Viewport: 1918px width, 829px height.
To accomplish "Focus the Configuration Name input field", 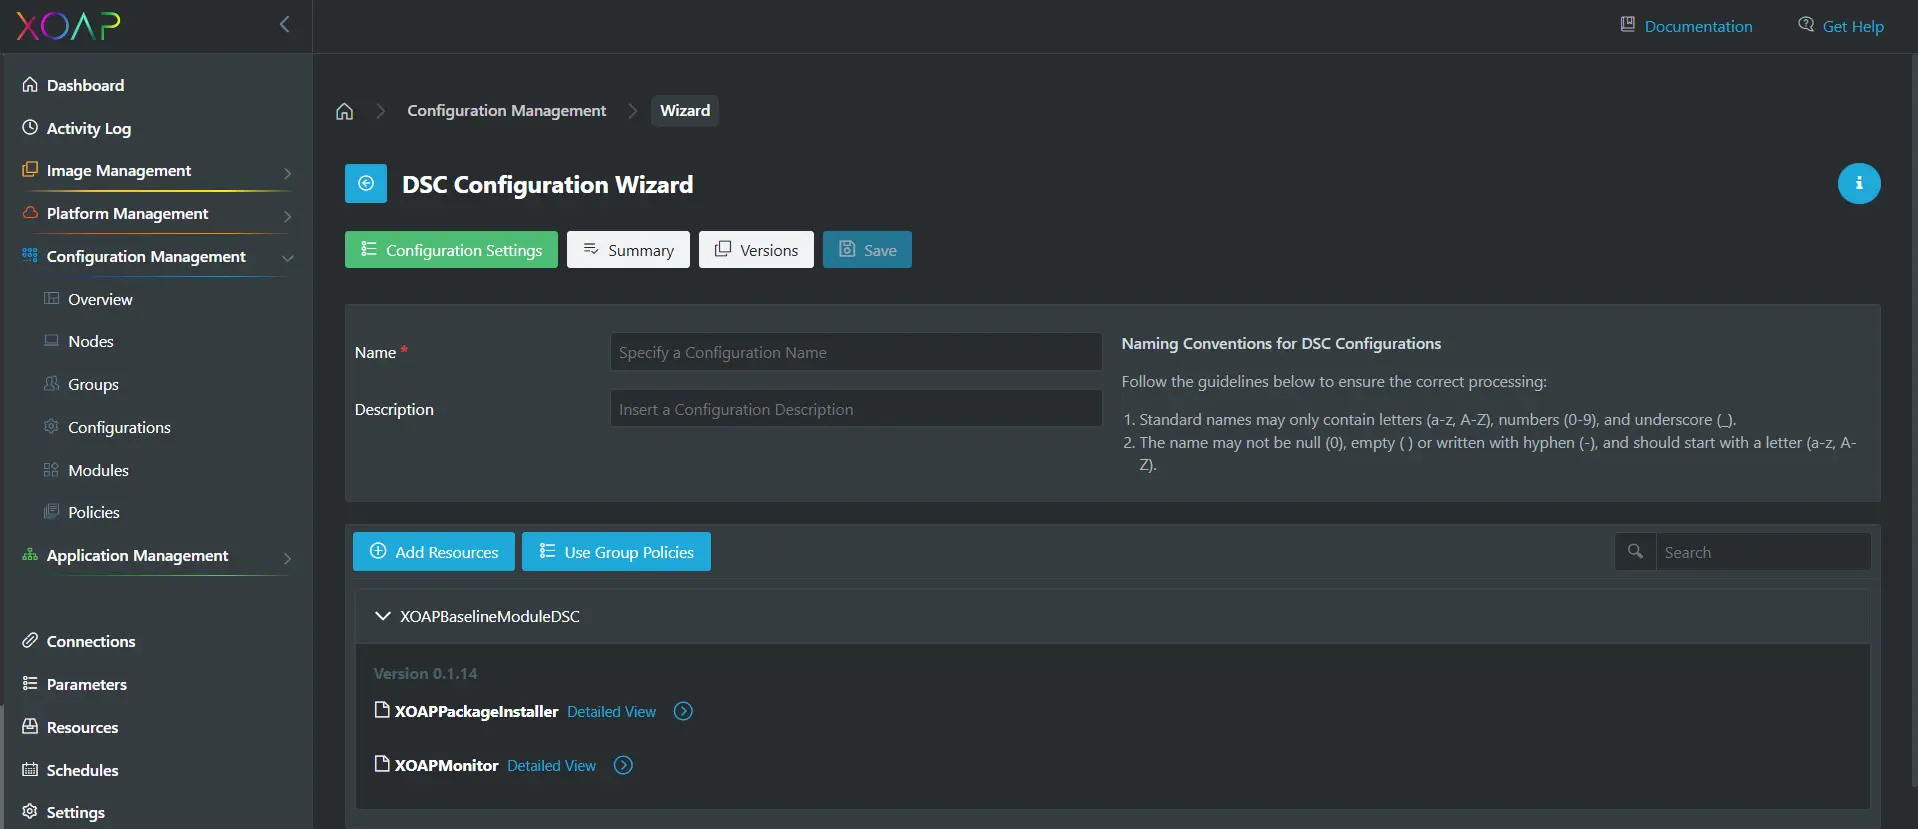I will [856, 352].
